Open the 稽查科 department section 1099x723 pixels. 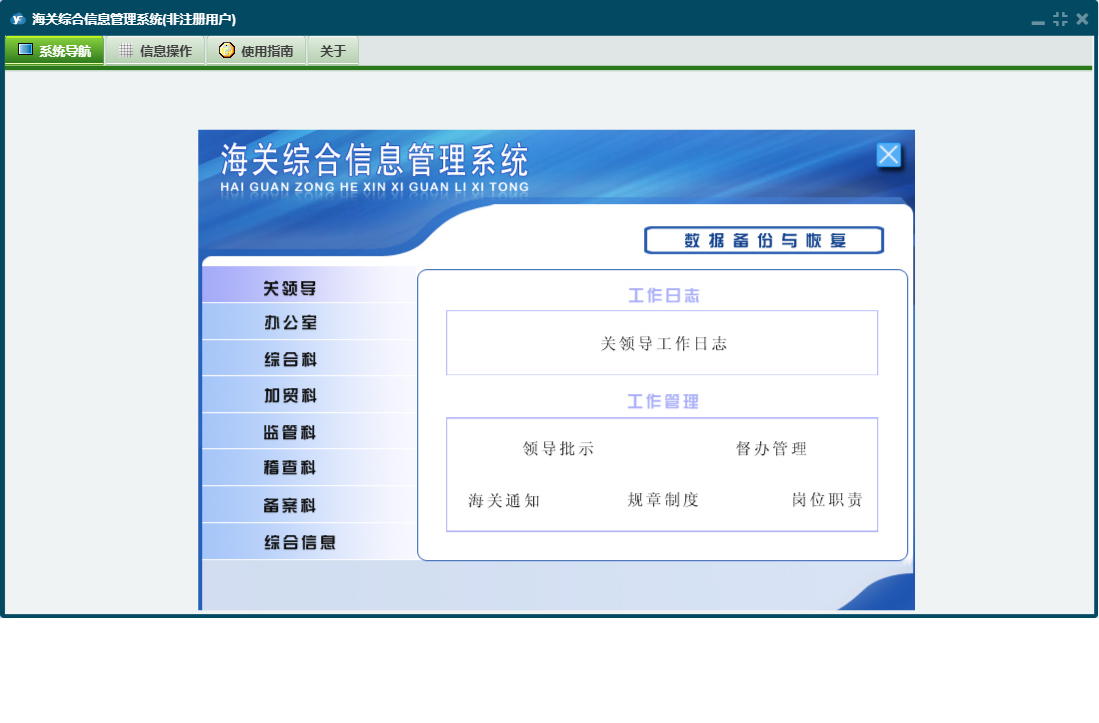(290, 468)
